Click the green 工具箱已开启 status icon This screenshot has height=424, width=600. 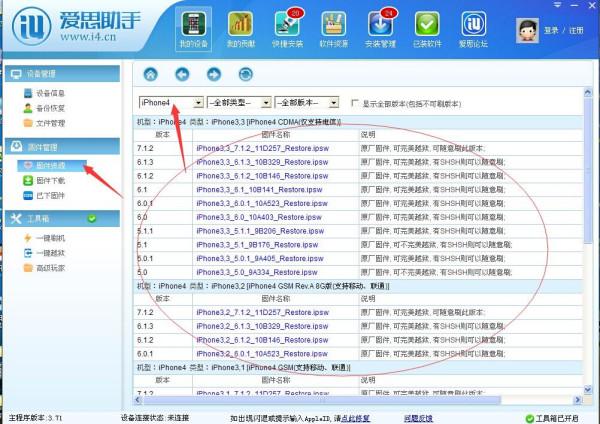coord(530,419)
